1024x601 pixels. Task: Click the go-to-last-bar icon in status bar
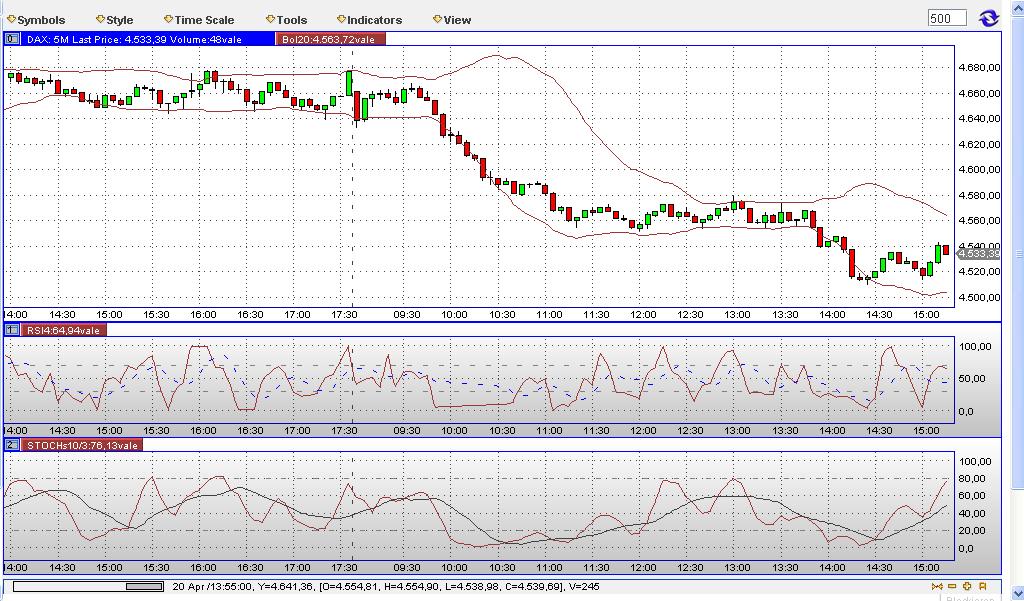pyautogui.click(x=936, y=586)
